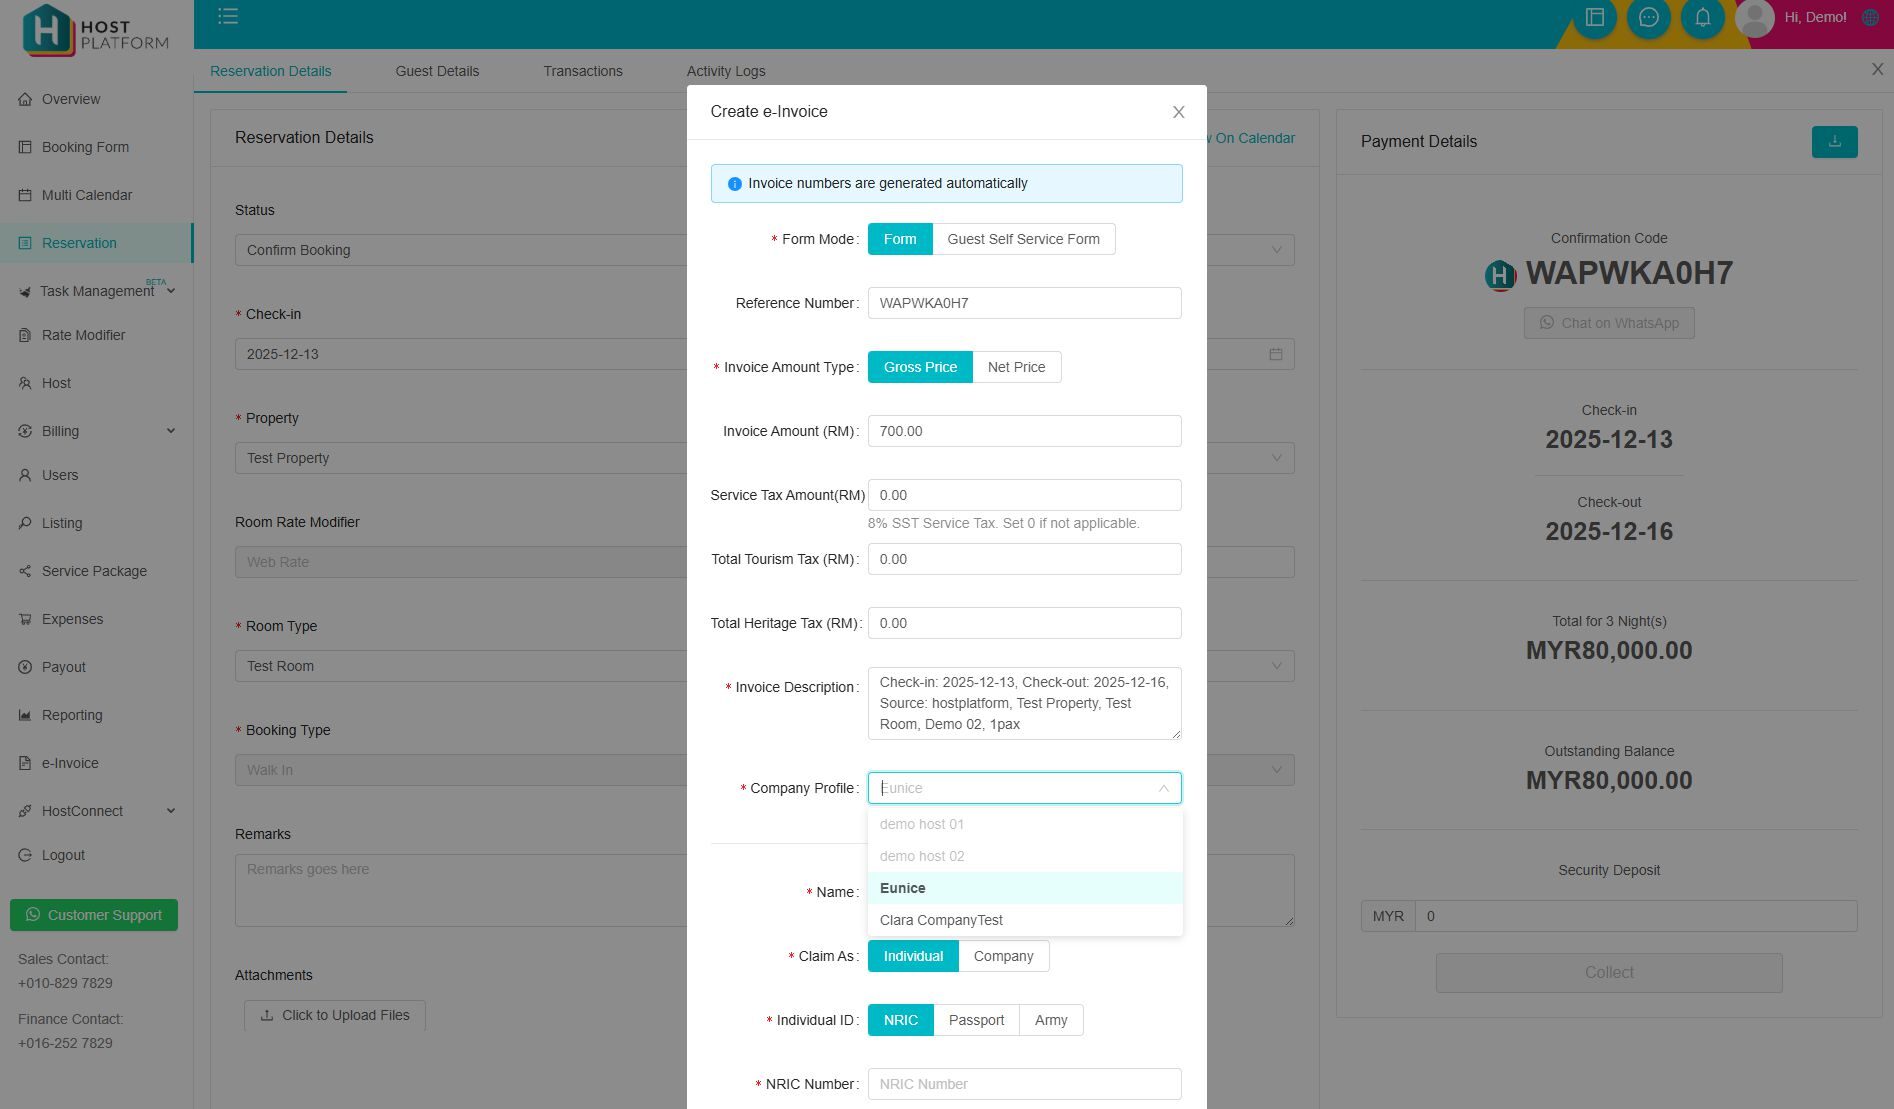Click the Rate Modifier icon in sidebar
The width and height of the screenshot is (1894, 1109).
pyautogui.click(x=25, y=335)
